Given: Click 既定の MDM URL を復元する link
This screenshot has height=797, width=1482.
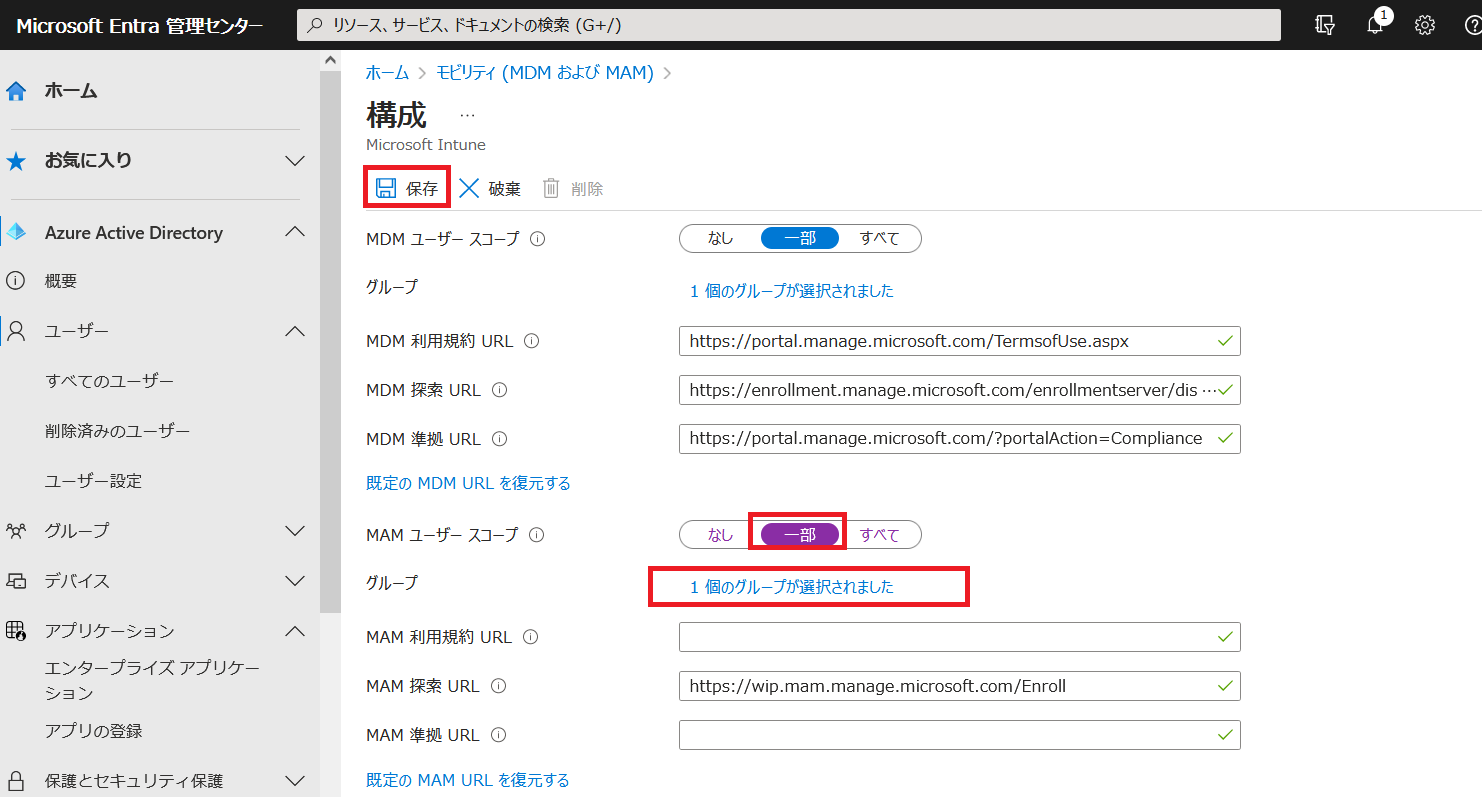Looking at the screenshot, I should pyautogui.click(x=469, y=483).
